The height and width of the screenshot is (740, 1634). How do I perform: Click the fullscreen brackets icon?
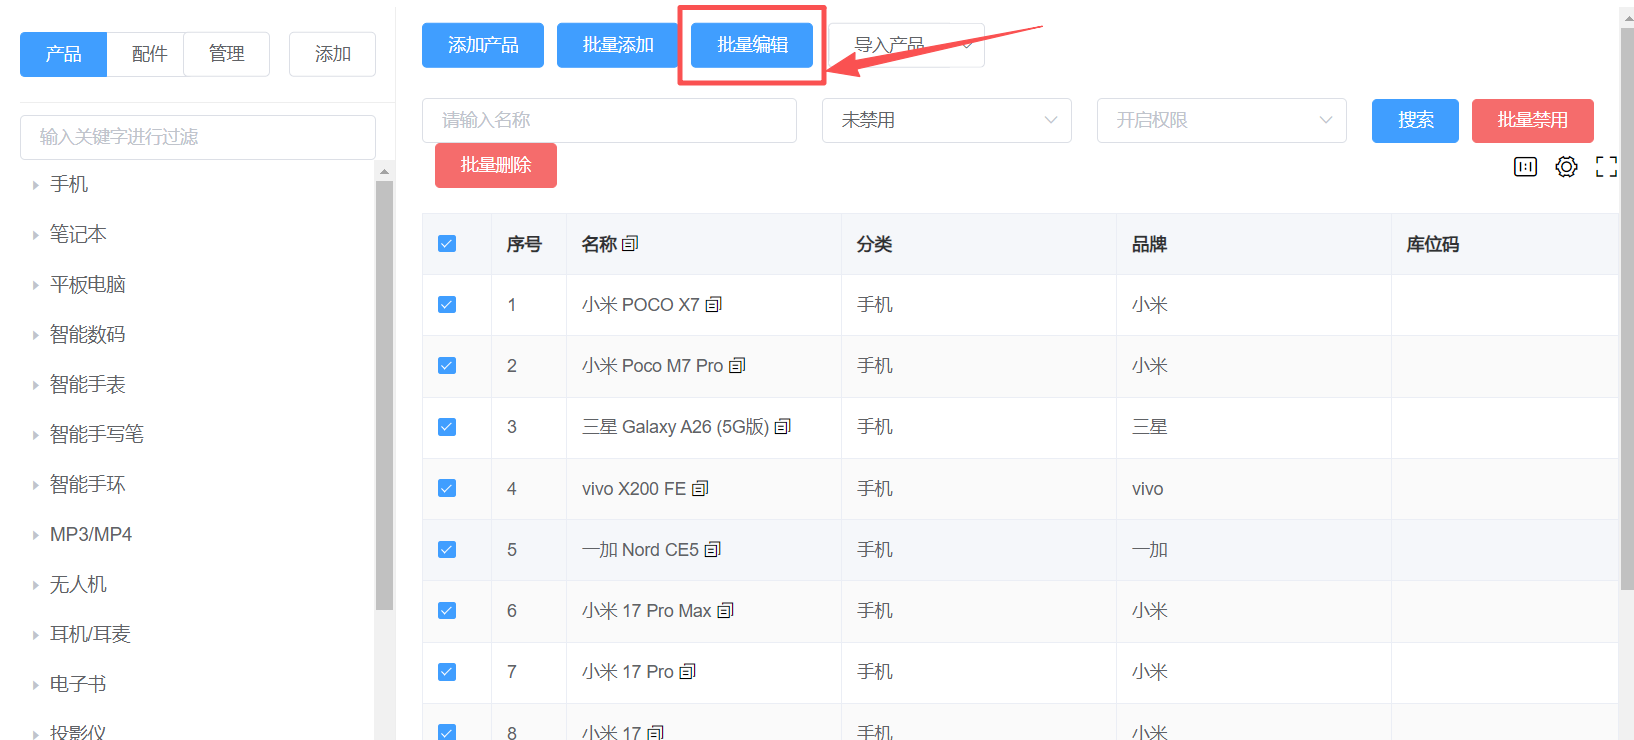(x=1606, y=167)
